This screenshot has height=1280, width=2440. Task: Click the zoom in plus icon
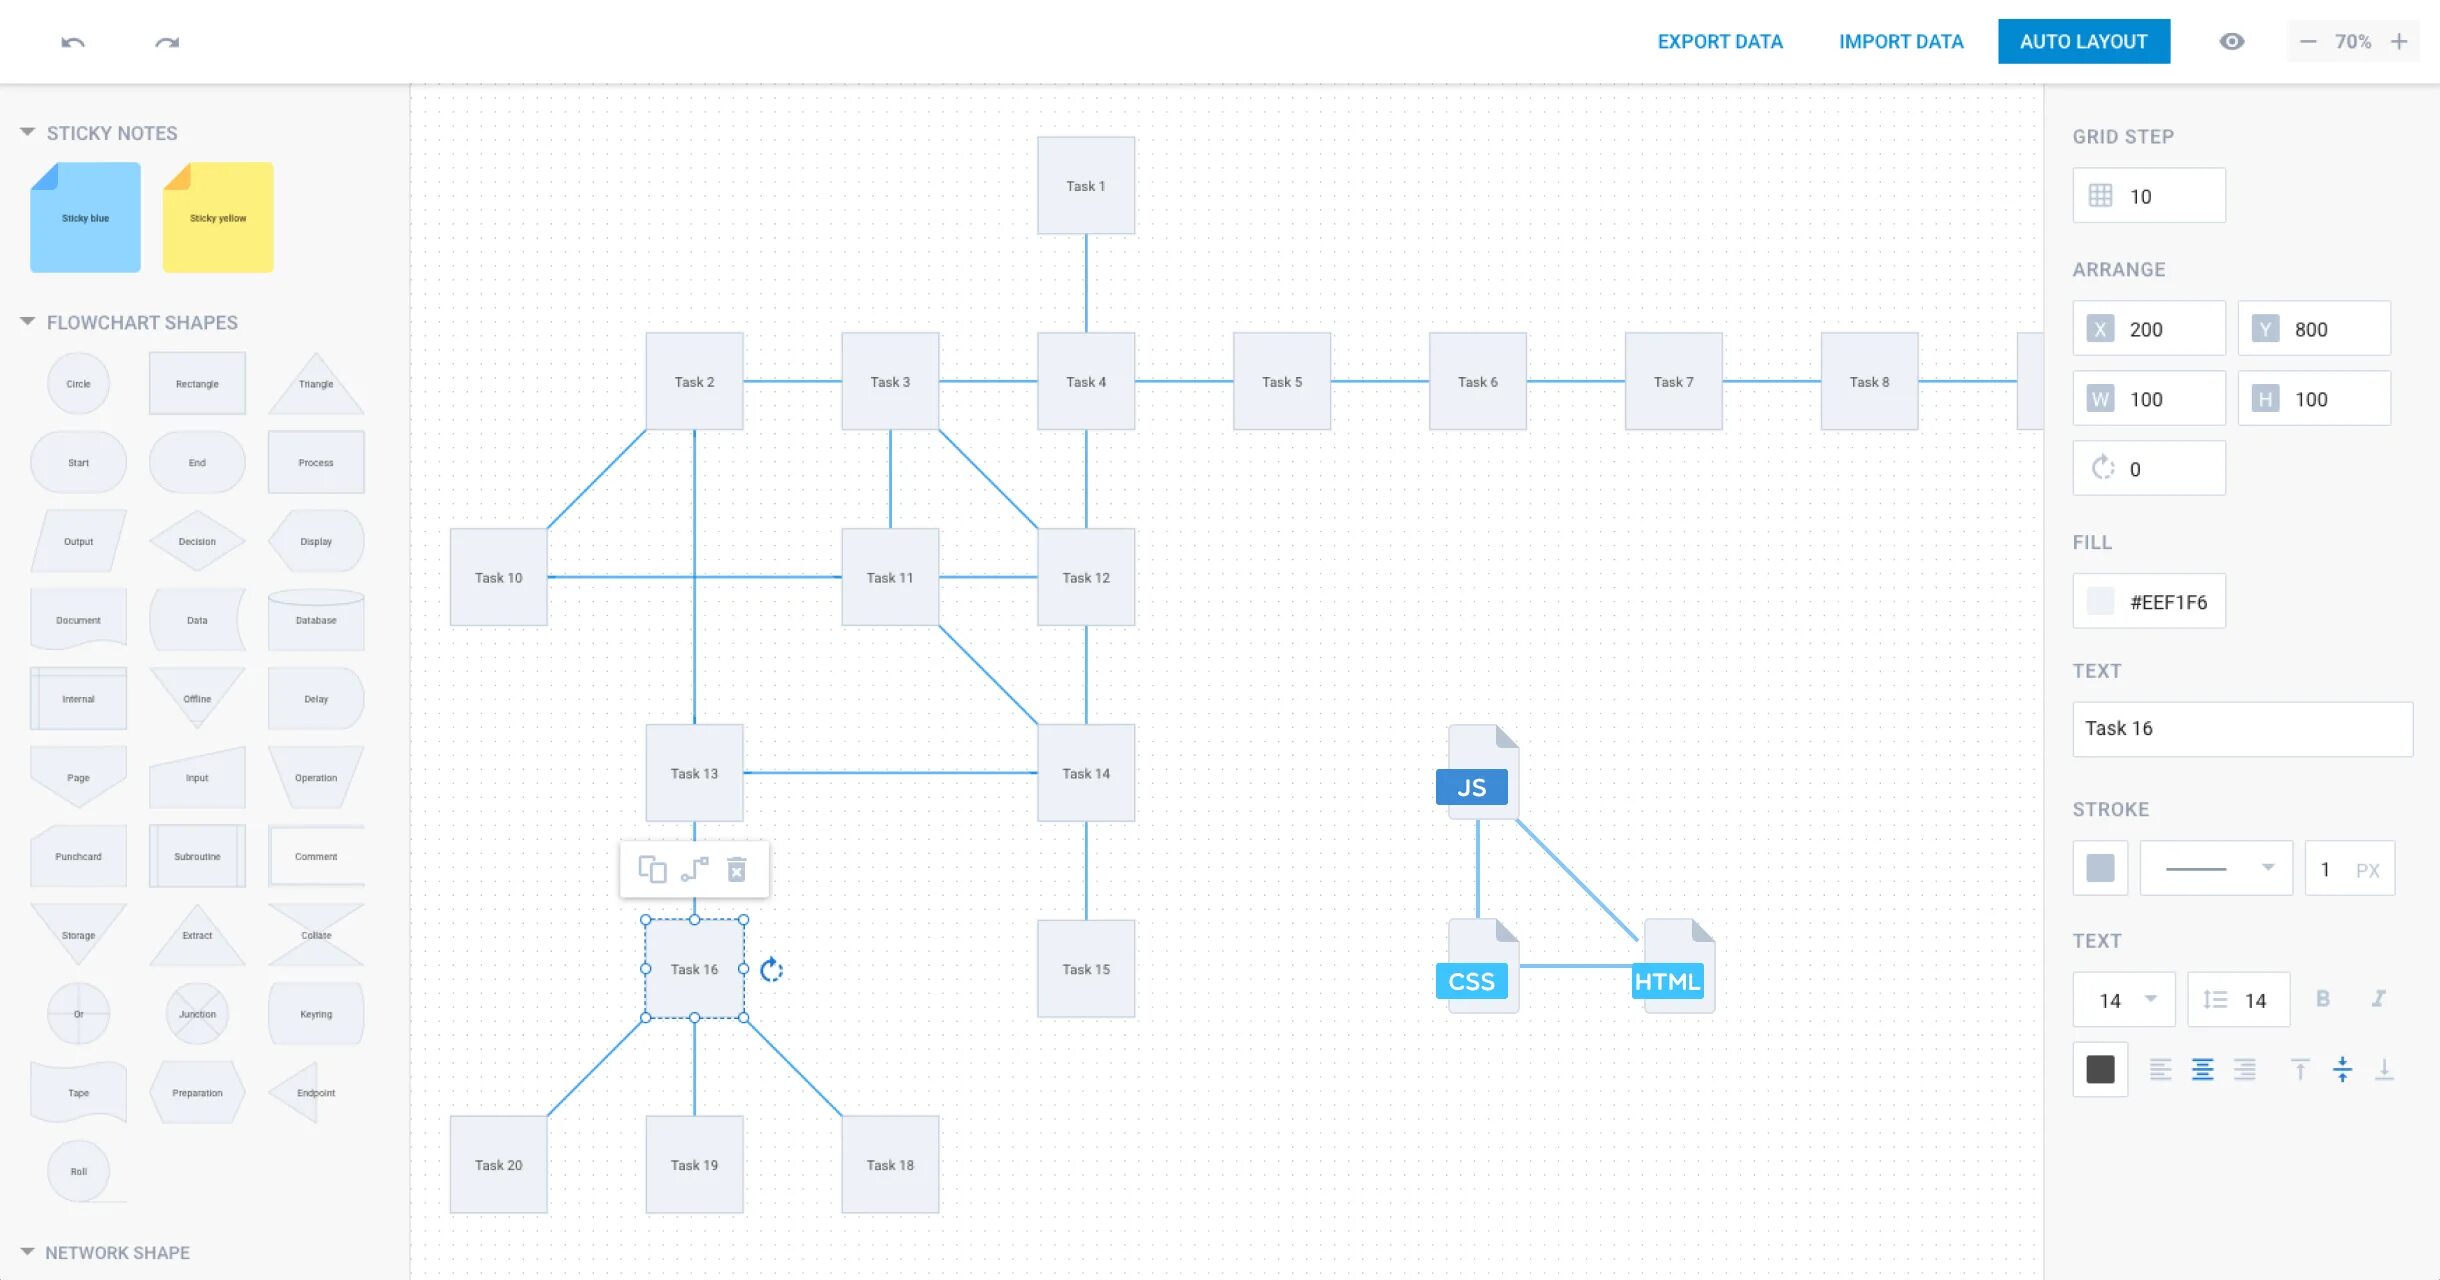click(x=2399, y=42)
